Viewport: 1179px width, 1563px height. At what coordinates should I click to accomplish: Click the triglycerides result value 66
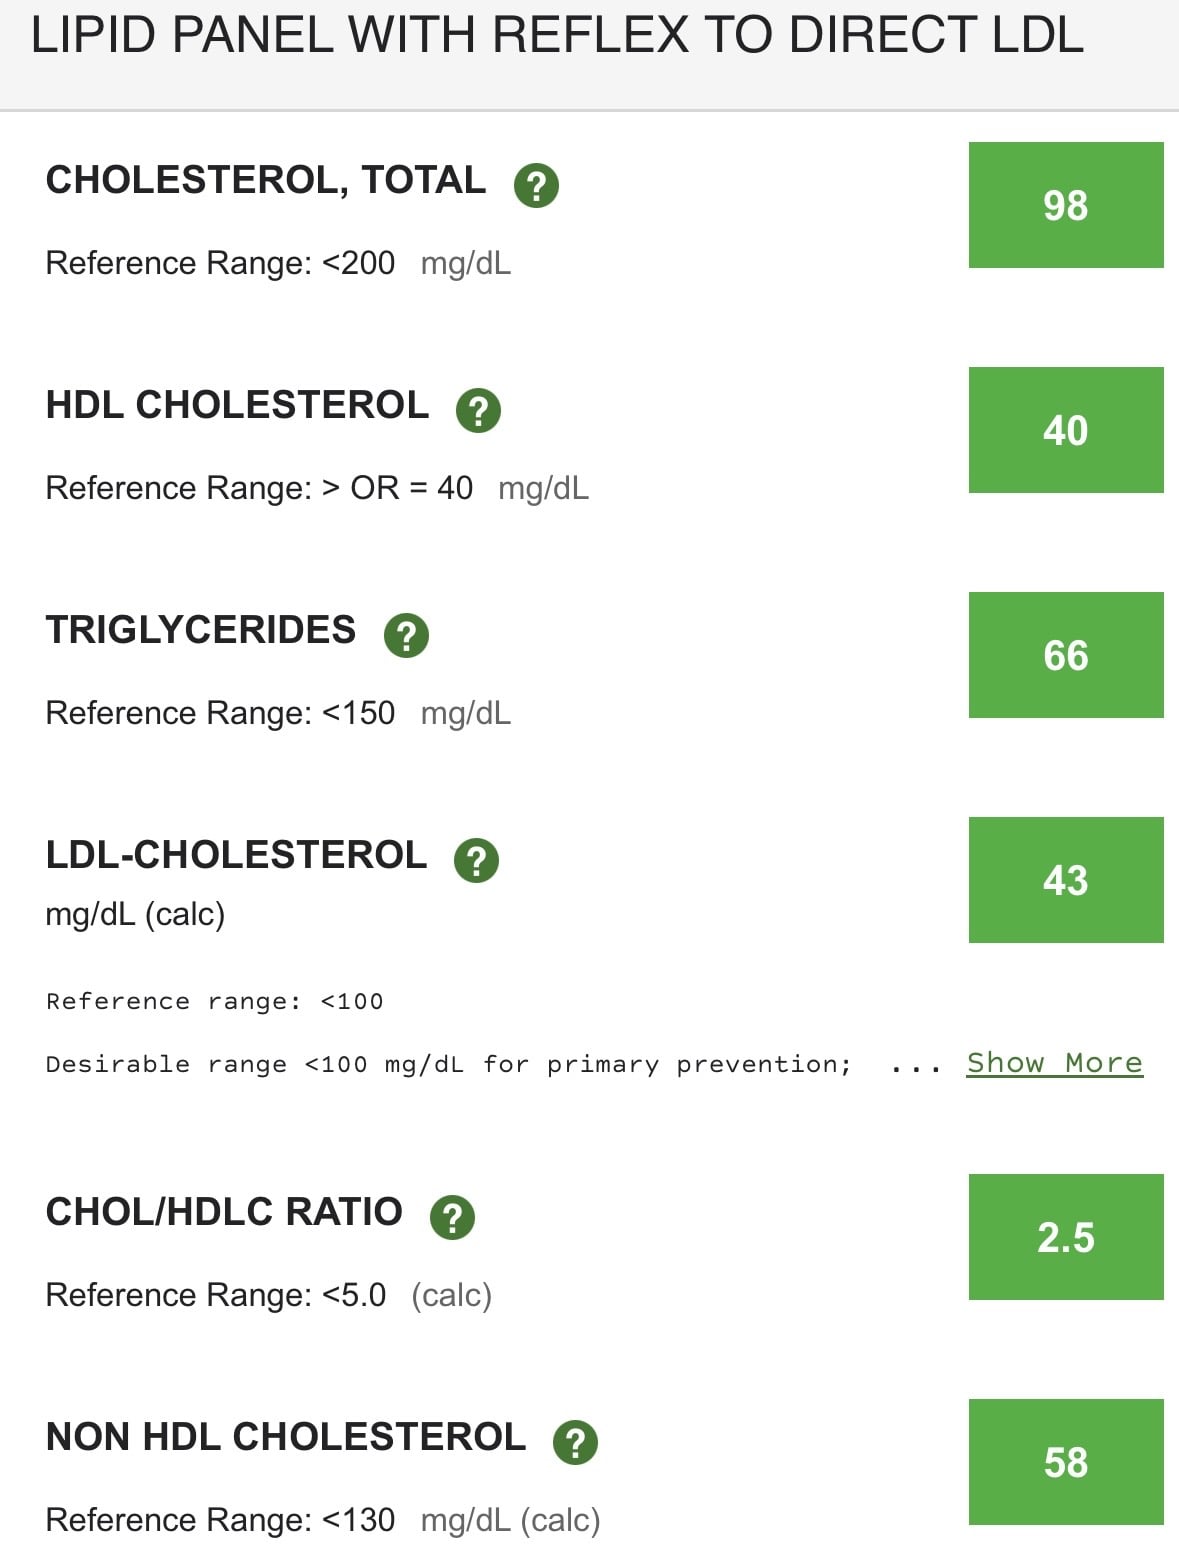click(x=1066, y=655)
